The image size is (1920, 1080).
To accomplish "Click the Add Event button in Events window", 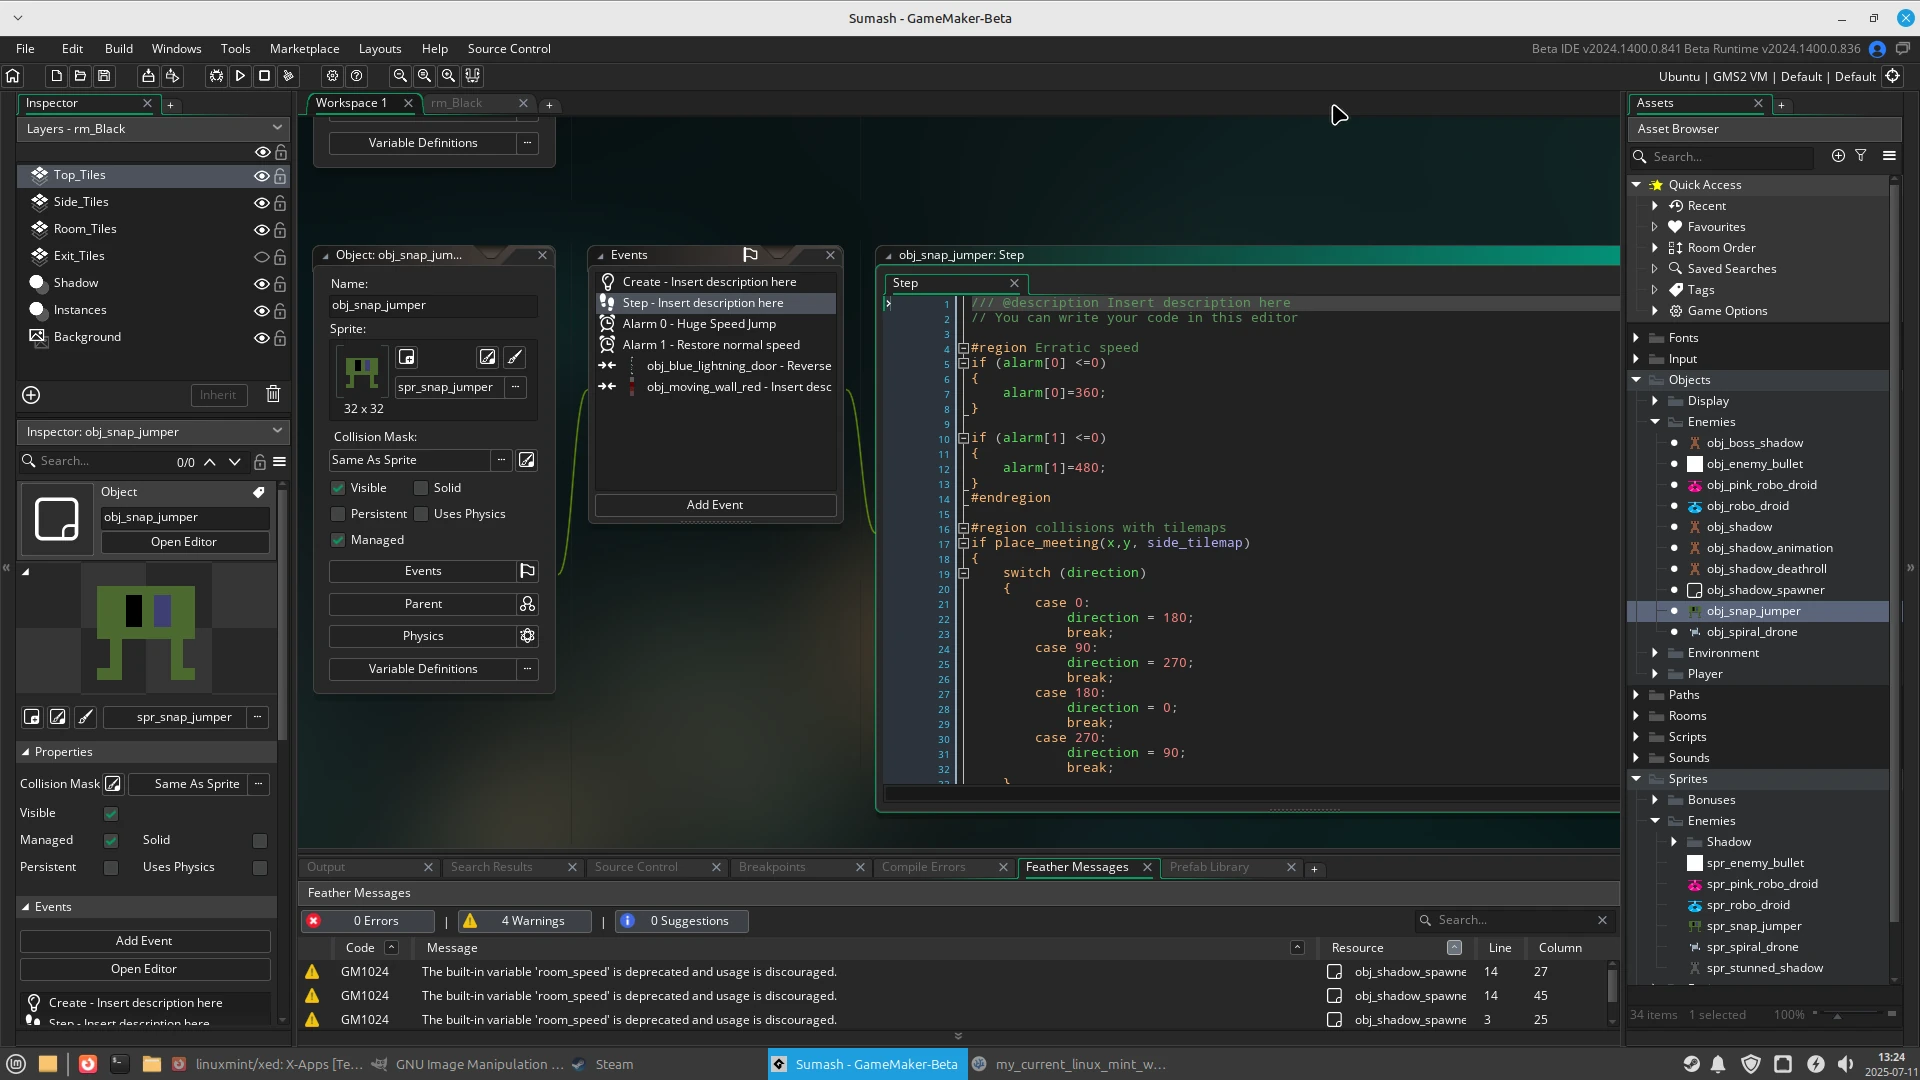I will click(x=715, y=505).
